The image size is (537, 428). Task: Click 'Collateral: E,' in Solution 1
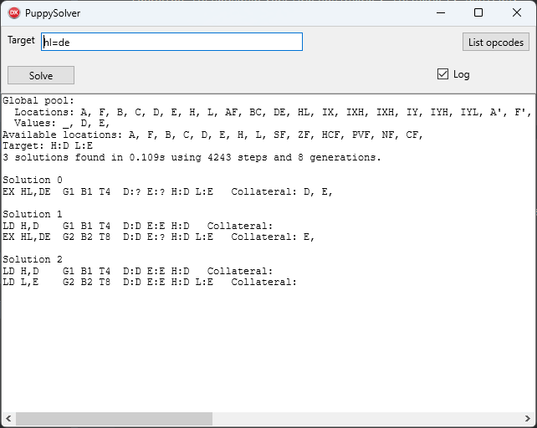click(273, 237)
